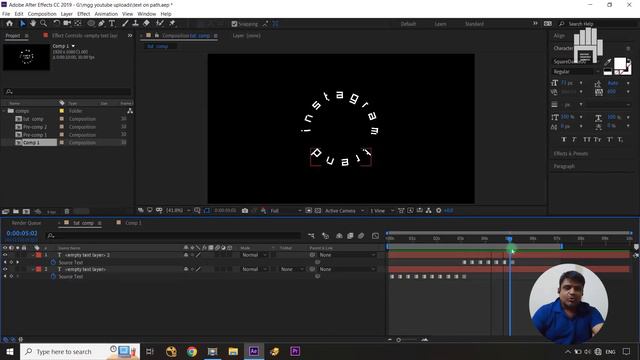Viewport: 640px width, 360px height.
Task: Open the Animation menu
Action: pos(106,14)
